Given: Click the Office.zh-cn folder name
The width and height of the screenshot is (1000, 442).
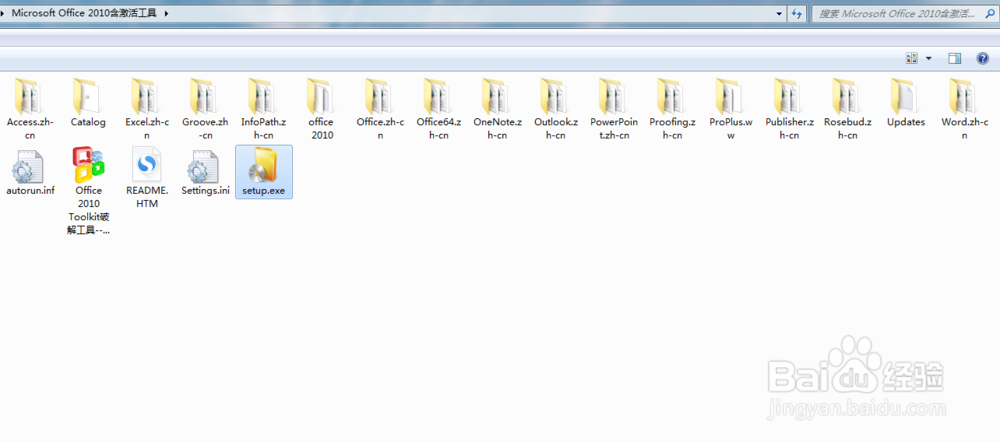Looking at the screenshot, I should (x=380, y=128).
